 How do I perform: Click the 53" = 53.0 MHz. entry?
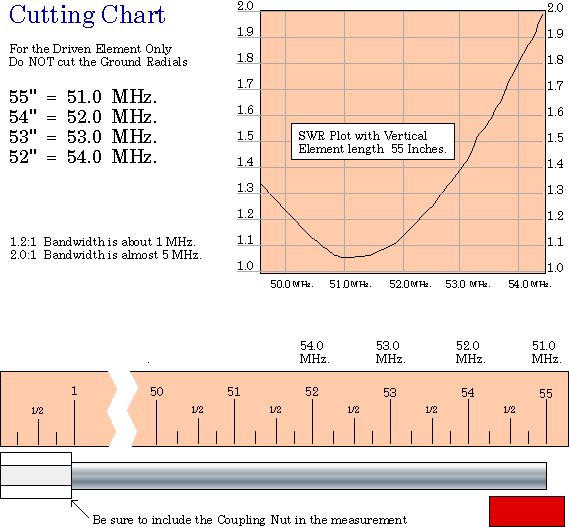[83, 137]
